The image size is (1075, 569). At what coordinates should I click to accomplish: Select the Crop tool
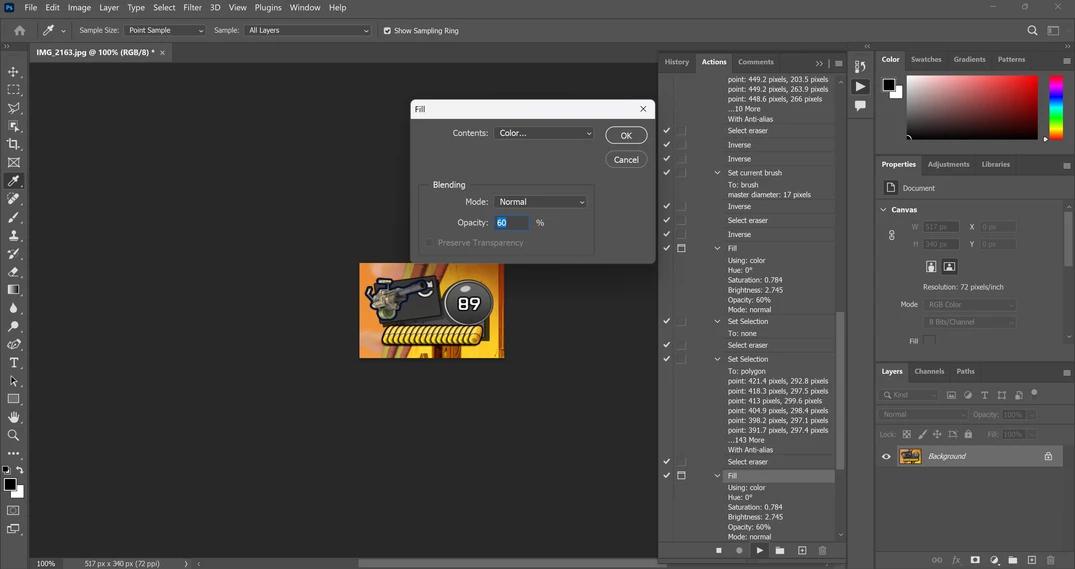coord(14,144)
